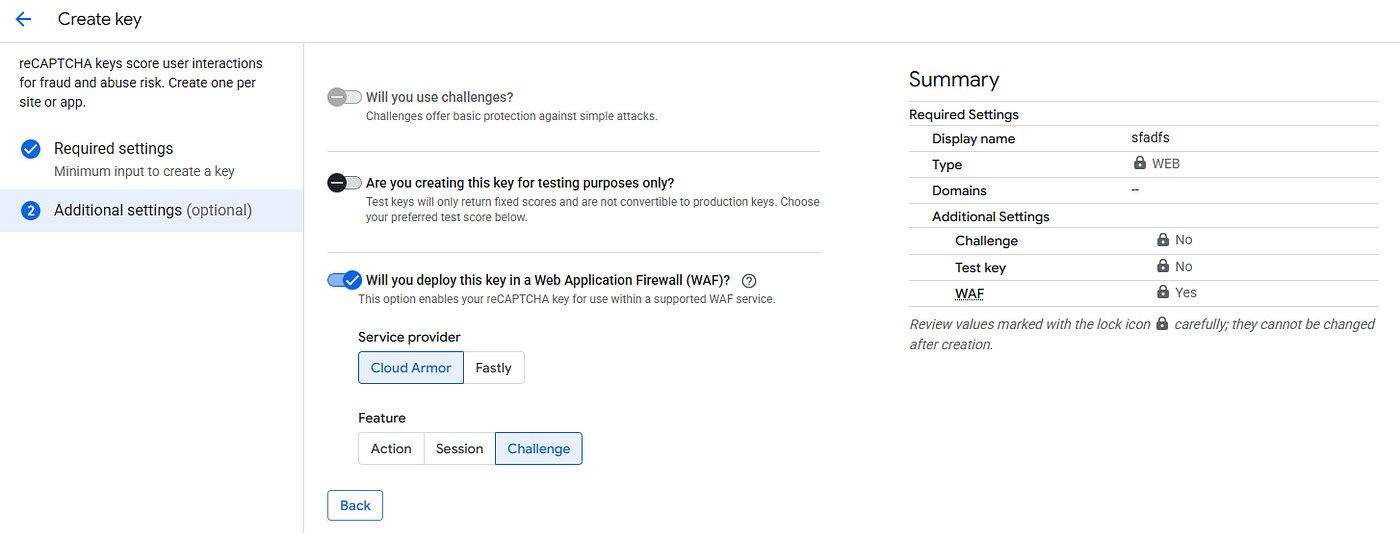Screen dimensions: 1400x533
Task: Click the Back button
Action: pyautogui.click(x=355, y=505)
